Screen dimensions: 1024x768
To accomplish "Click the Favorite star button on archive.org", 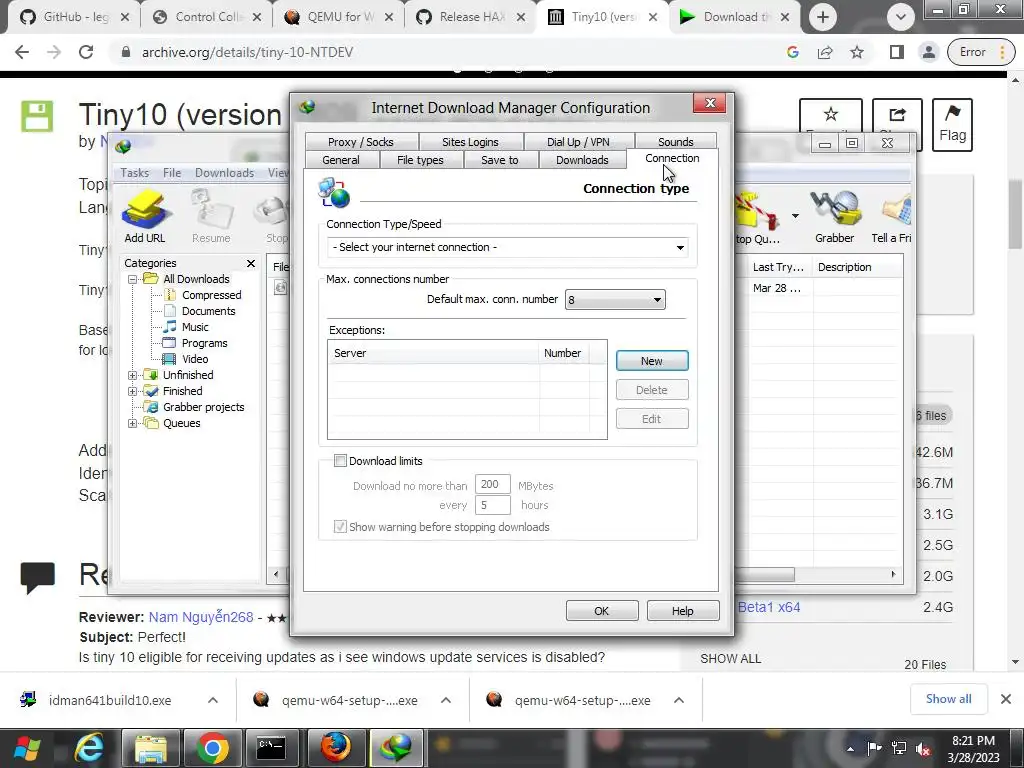I will (x=831, y=116).
